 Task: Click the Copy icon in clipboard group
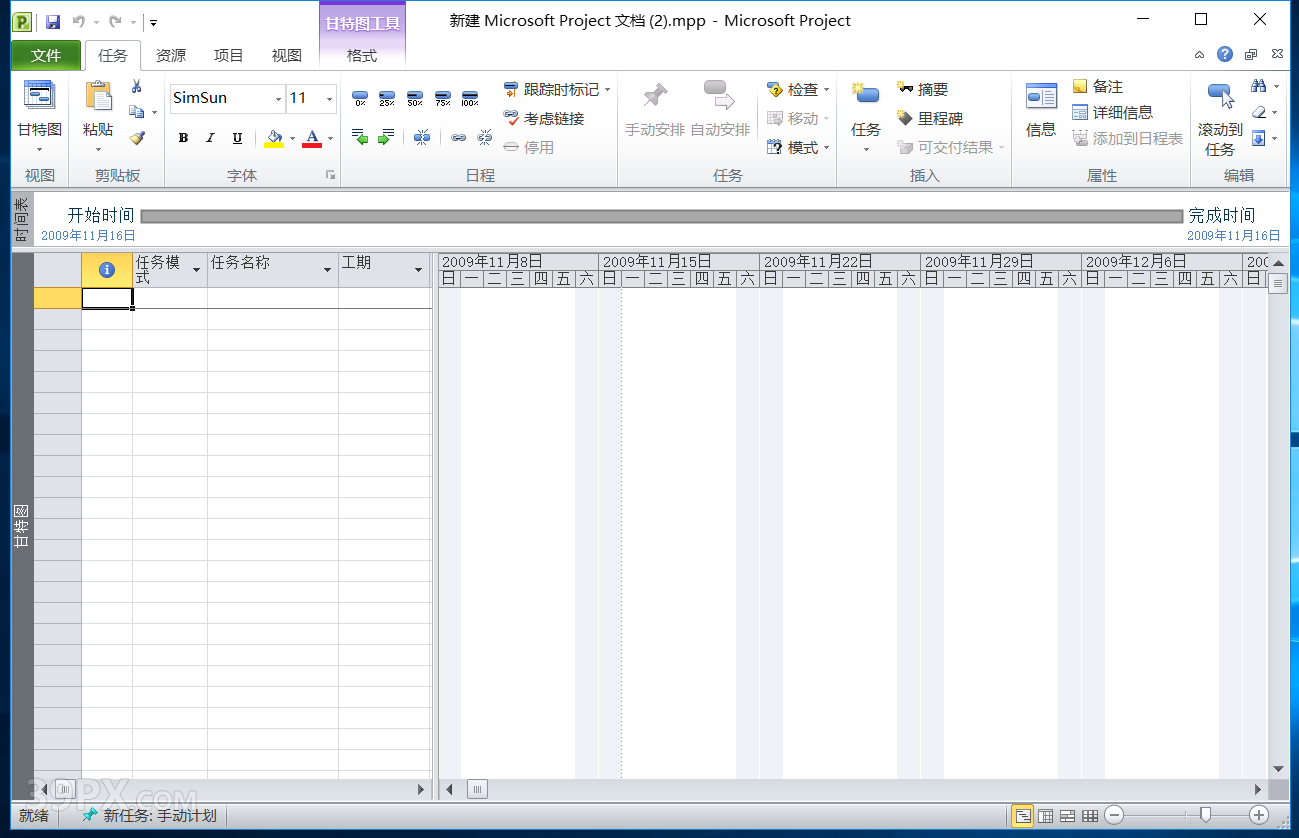[x=137, y=112]
